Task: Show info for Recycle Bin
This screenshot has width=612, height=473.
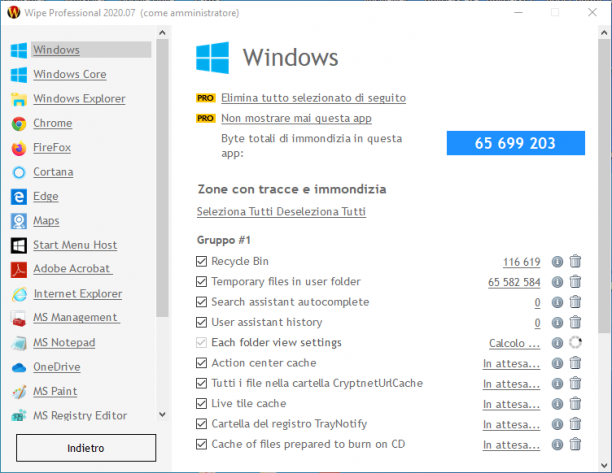Action: click(557, 261)
